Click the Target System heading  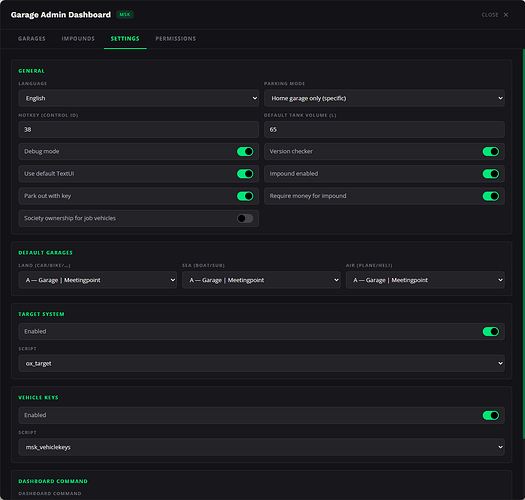(41, 314)
